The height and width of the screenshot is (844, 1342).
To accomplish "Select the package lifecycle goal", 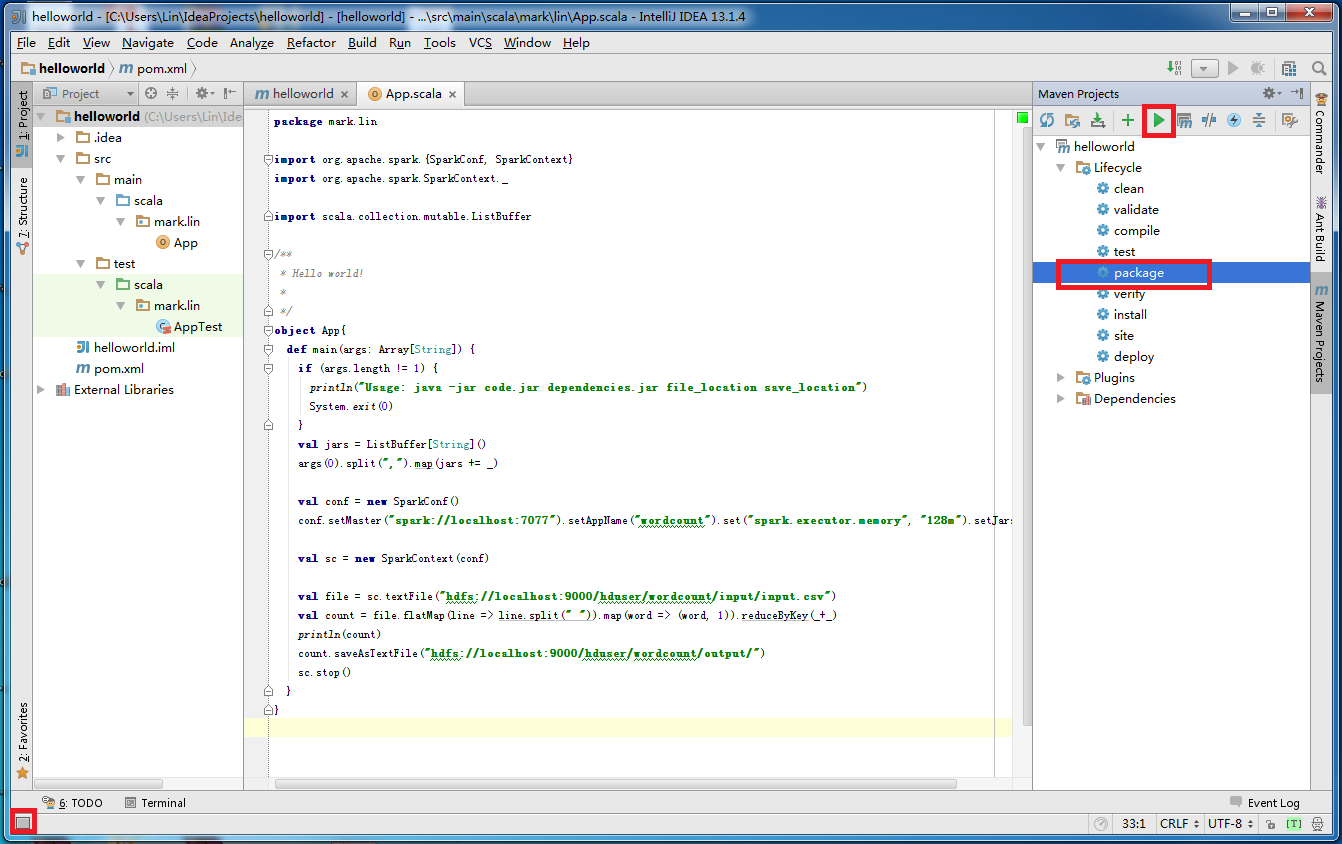I will click(x=1140, y=272).
